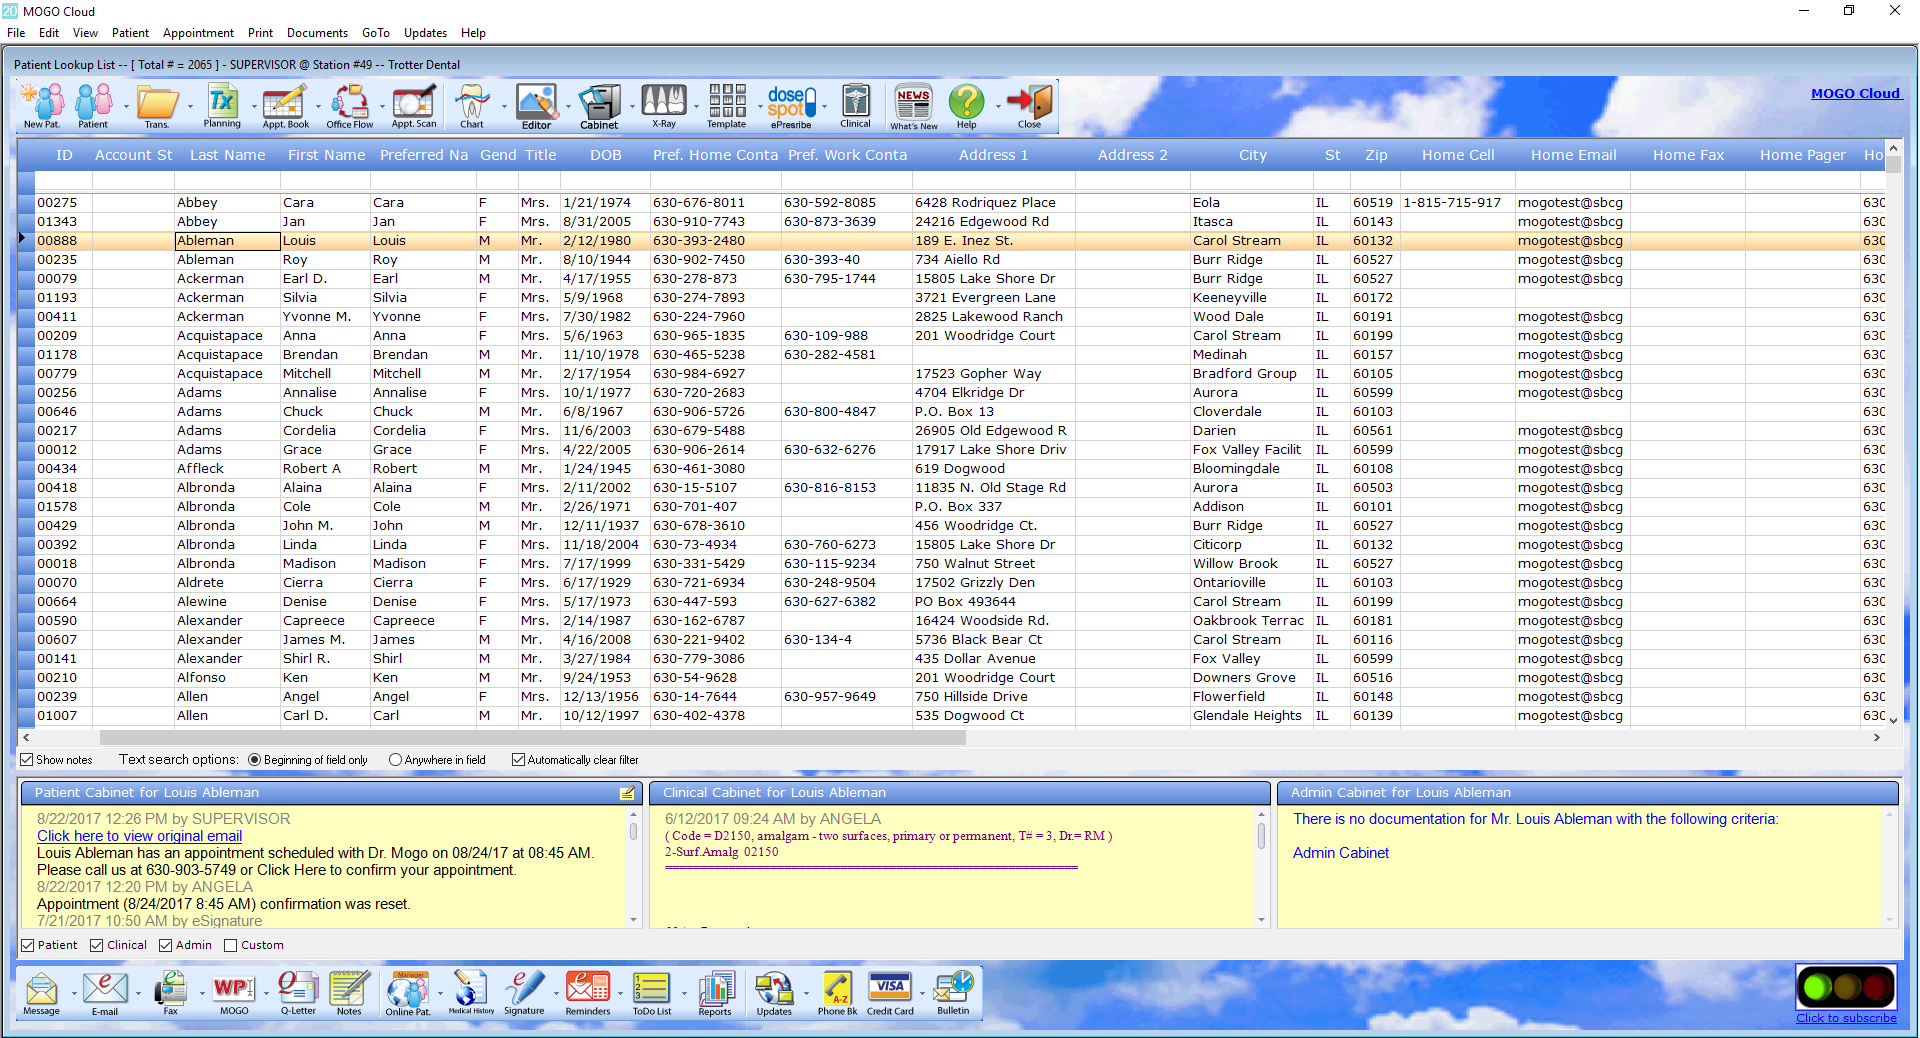Expand the dropdown arrow beside Help

[x=997, y=106]
